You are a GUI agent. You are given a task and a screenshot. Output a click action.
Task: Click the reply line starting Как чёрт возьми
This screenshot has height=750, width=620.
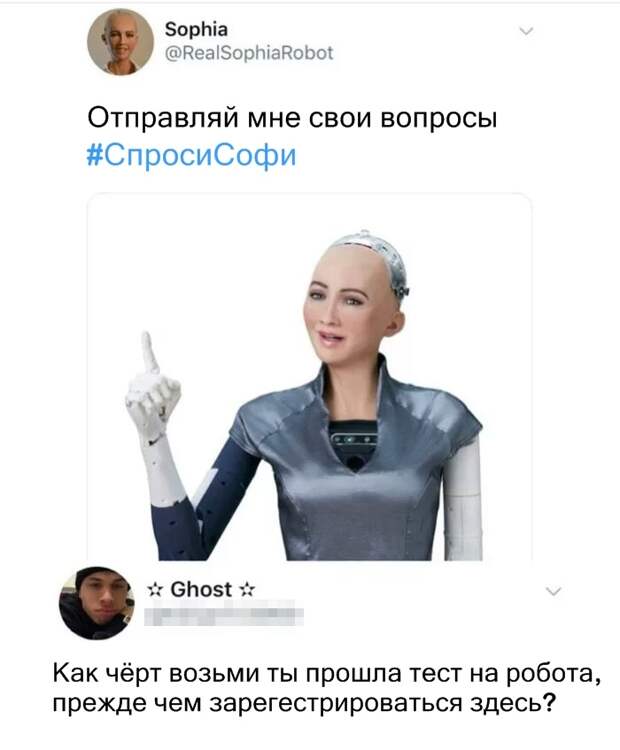coord(326,674)
